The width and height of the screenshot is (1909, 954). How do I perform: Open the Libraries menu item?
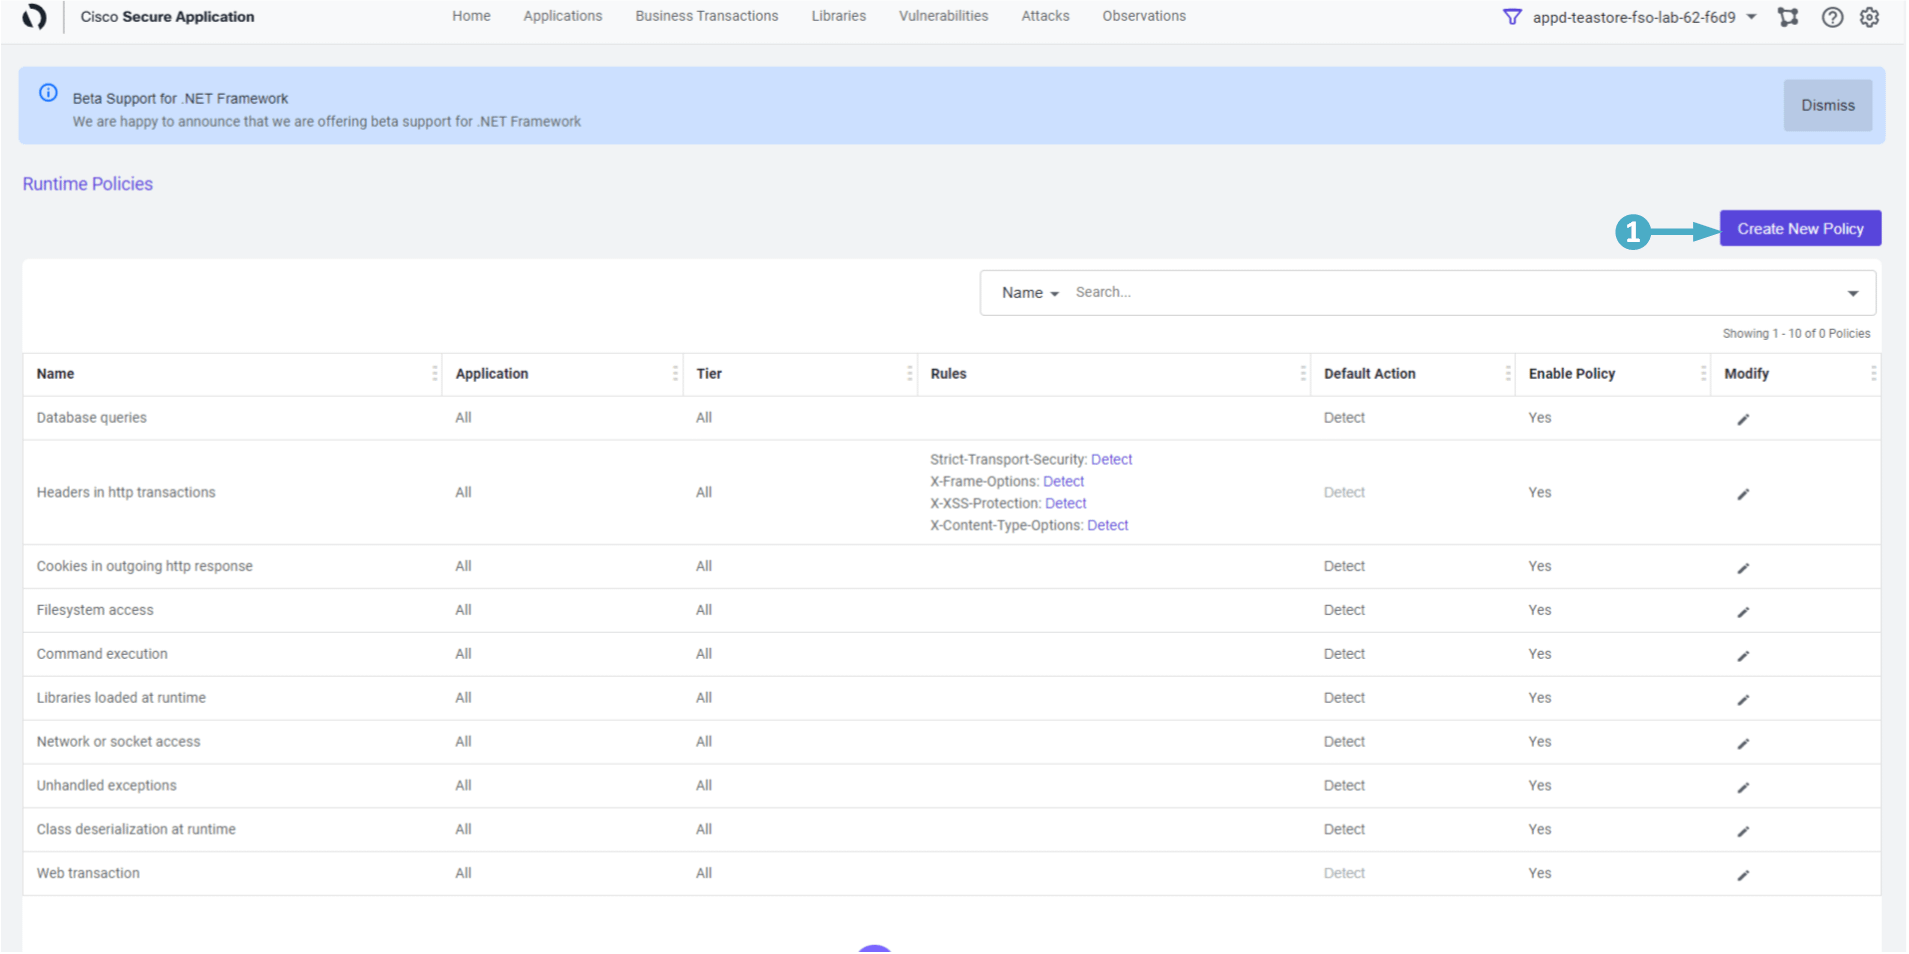tap(838, 16)
